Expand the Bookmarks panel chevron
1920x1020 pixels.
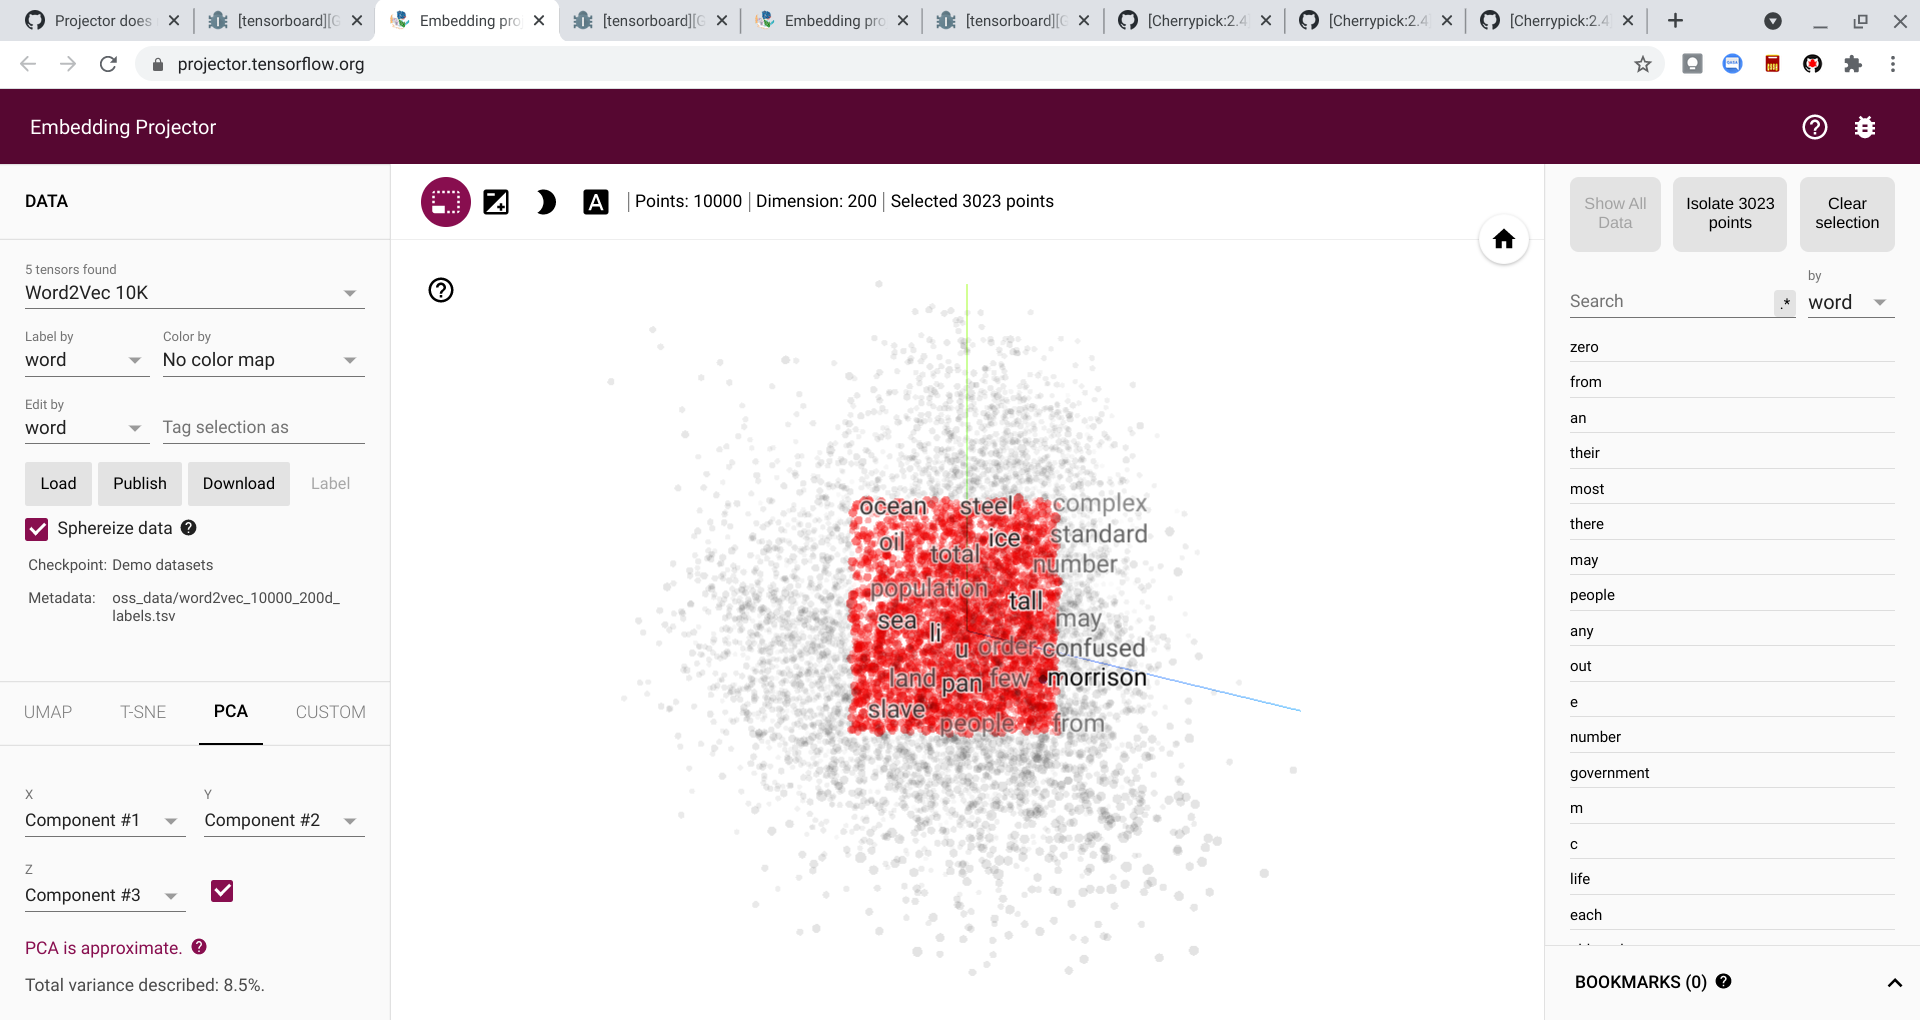point(1895,982)
